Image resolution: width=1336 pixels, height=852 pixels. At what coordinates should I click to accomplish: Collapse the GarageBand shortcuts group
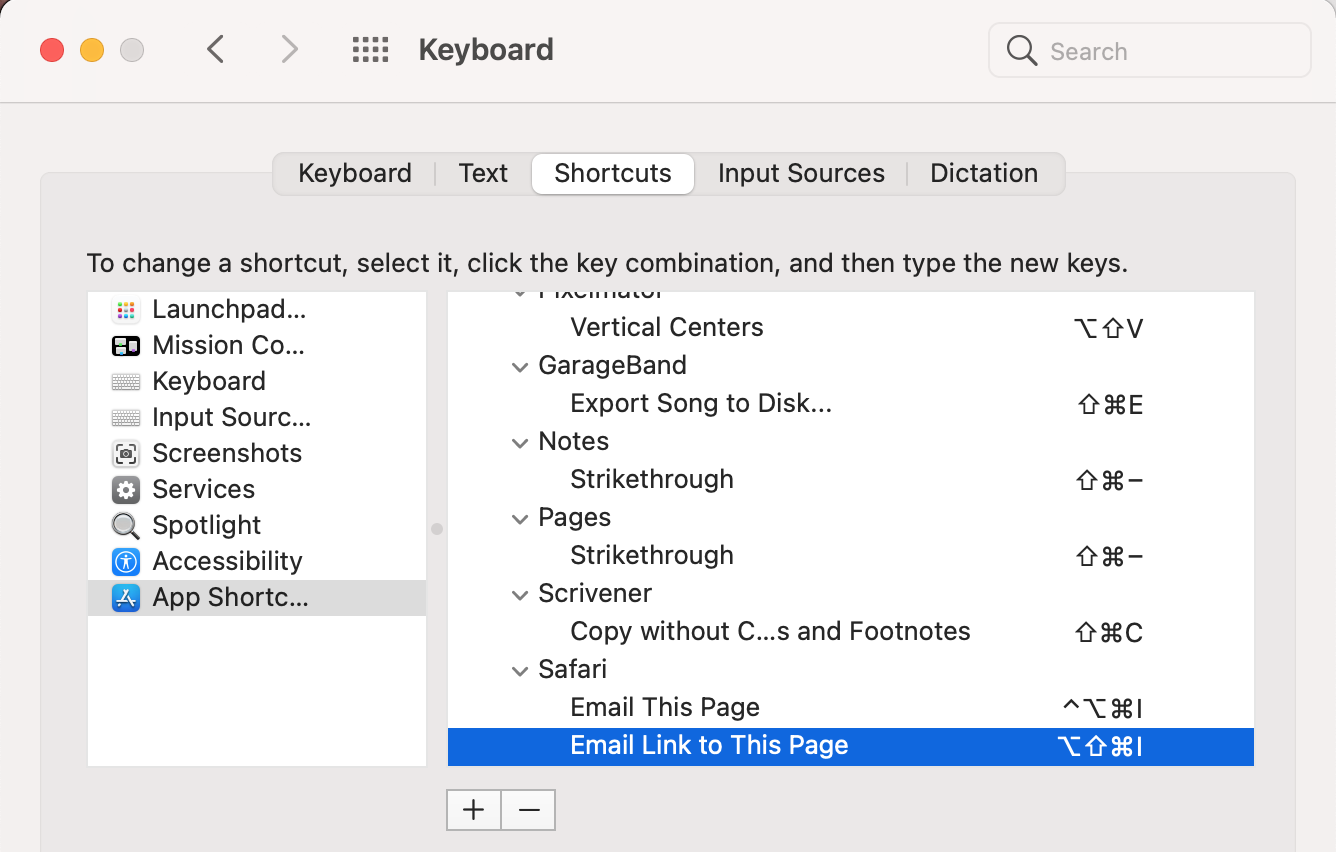(x=520, y=367)
